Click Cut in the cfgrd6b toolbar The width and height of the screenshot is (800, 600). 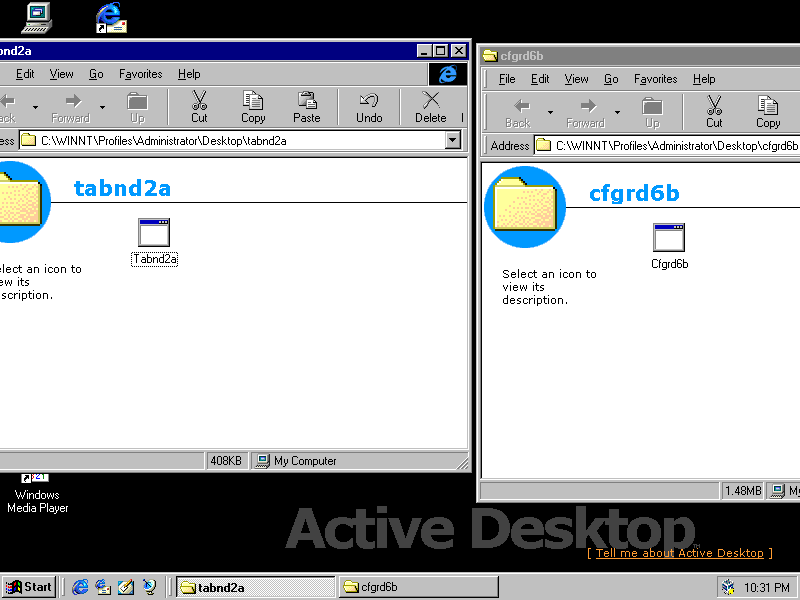714,112
